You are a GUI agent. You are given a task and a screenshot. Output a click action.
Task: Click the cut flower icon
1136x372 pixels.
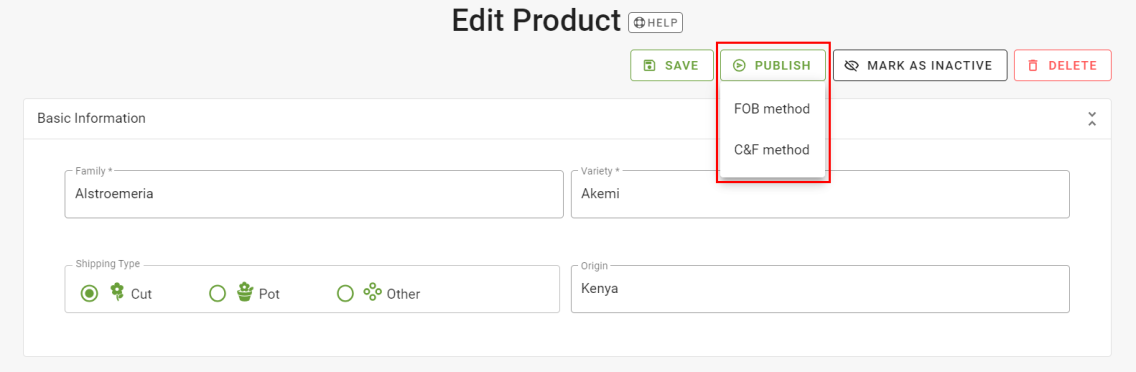[117, 292]
